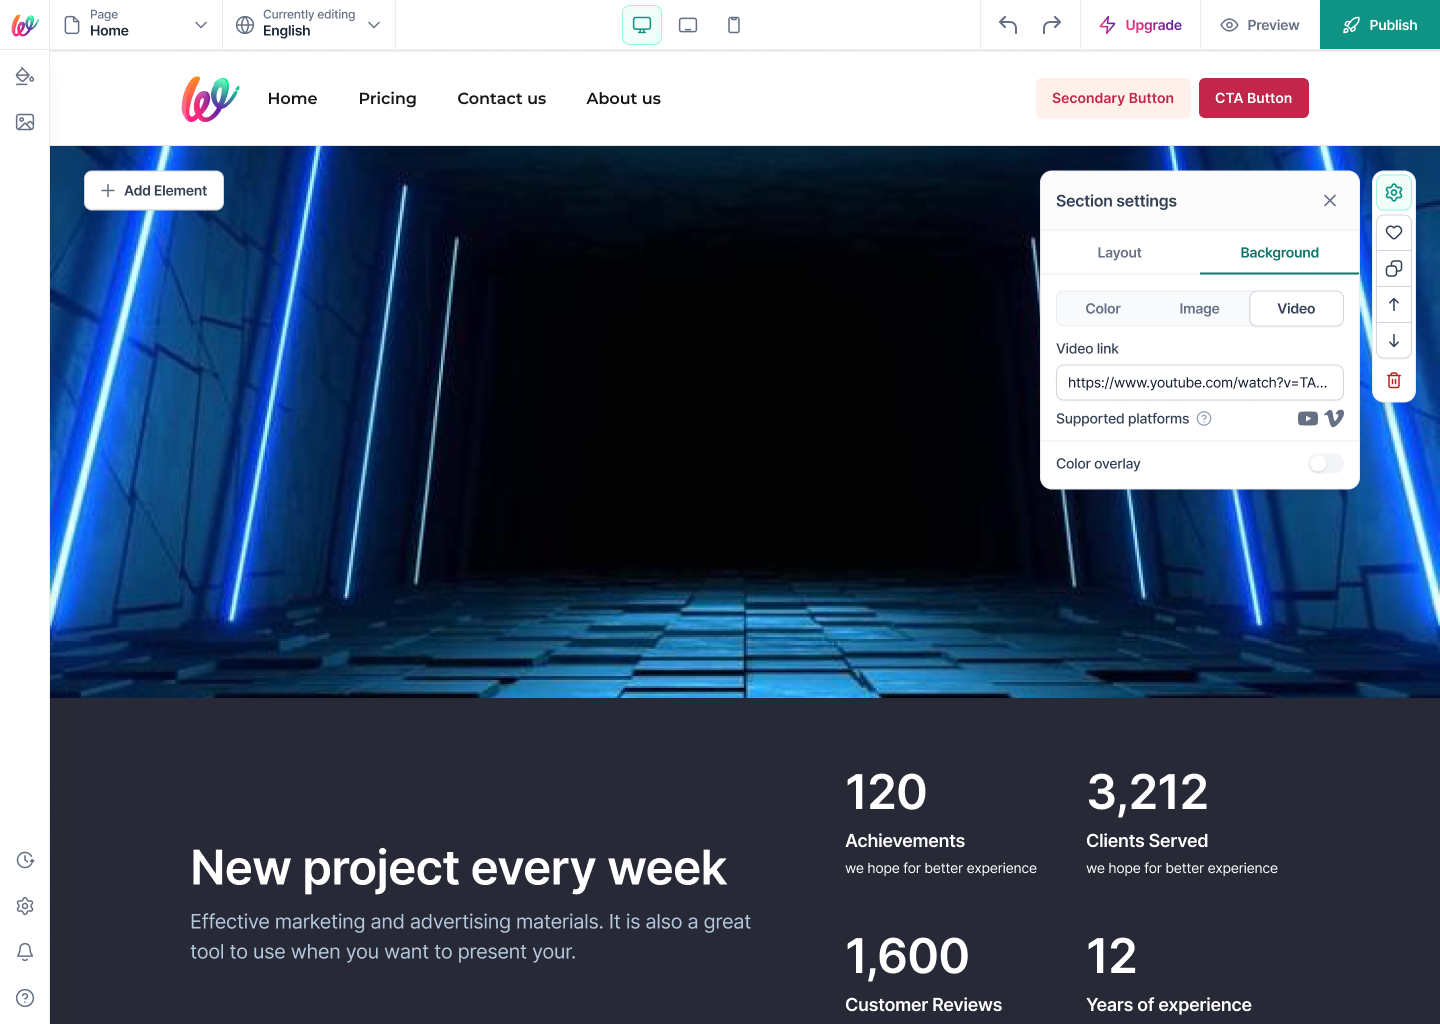
Task: Enable the Color overlay toggle
Action: click(x=1326, y=463)
